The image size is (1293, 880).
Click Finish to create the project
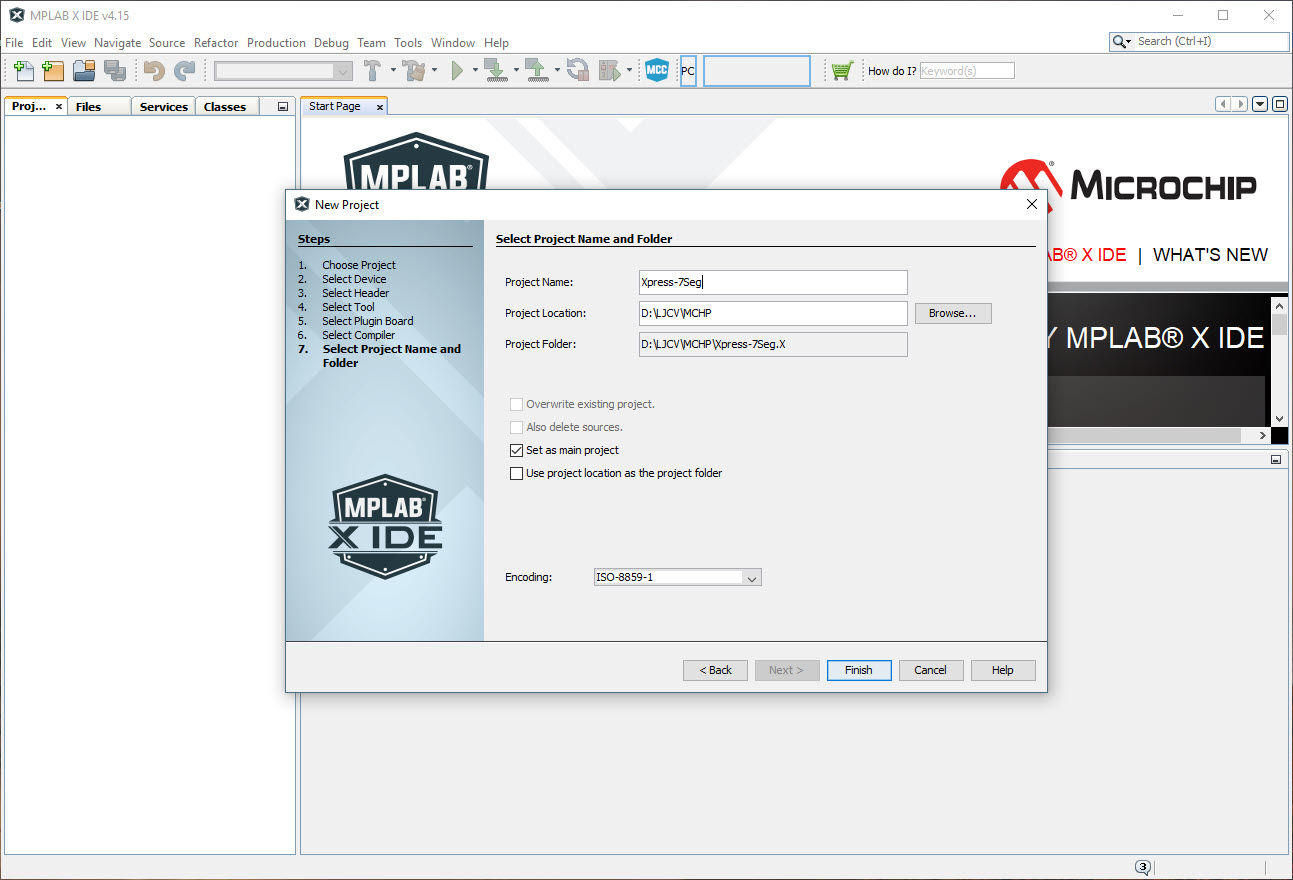click(x=858, y=670)
